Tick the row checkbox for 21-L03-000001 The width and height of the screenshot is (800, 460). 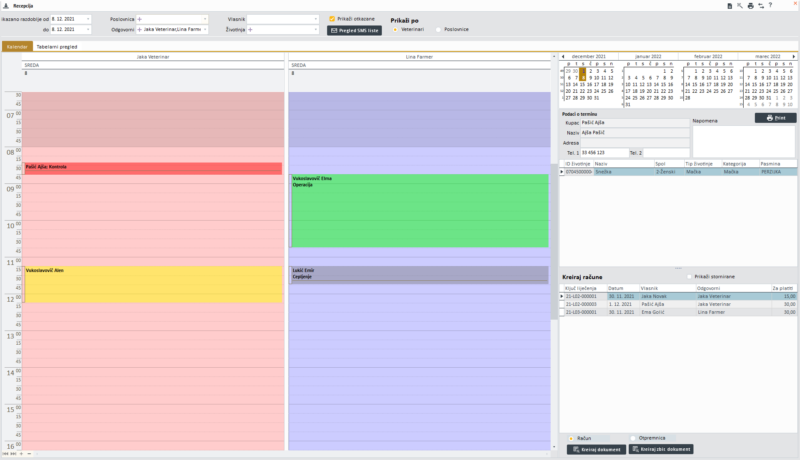point(562,312)
